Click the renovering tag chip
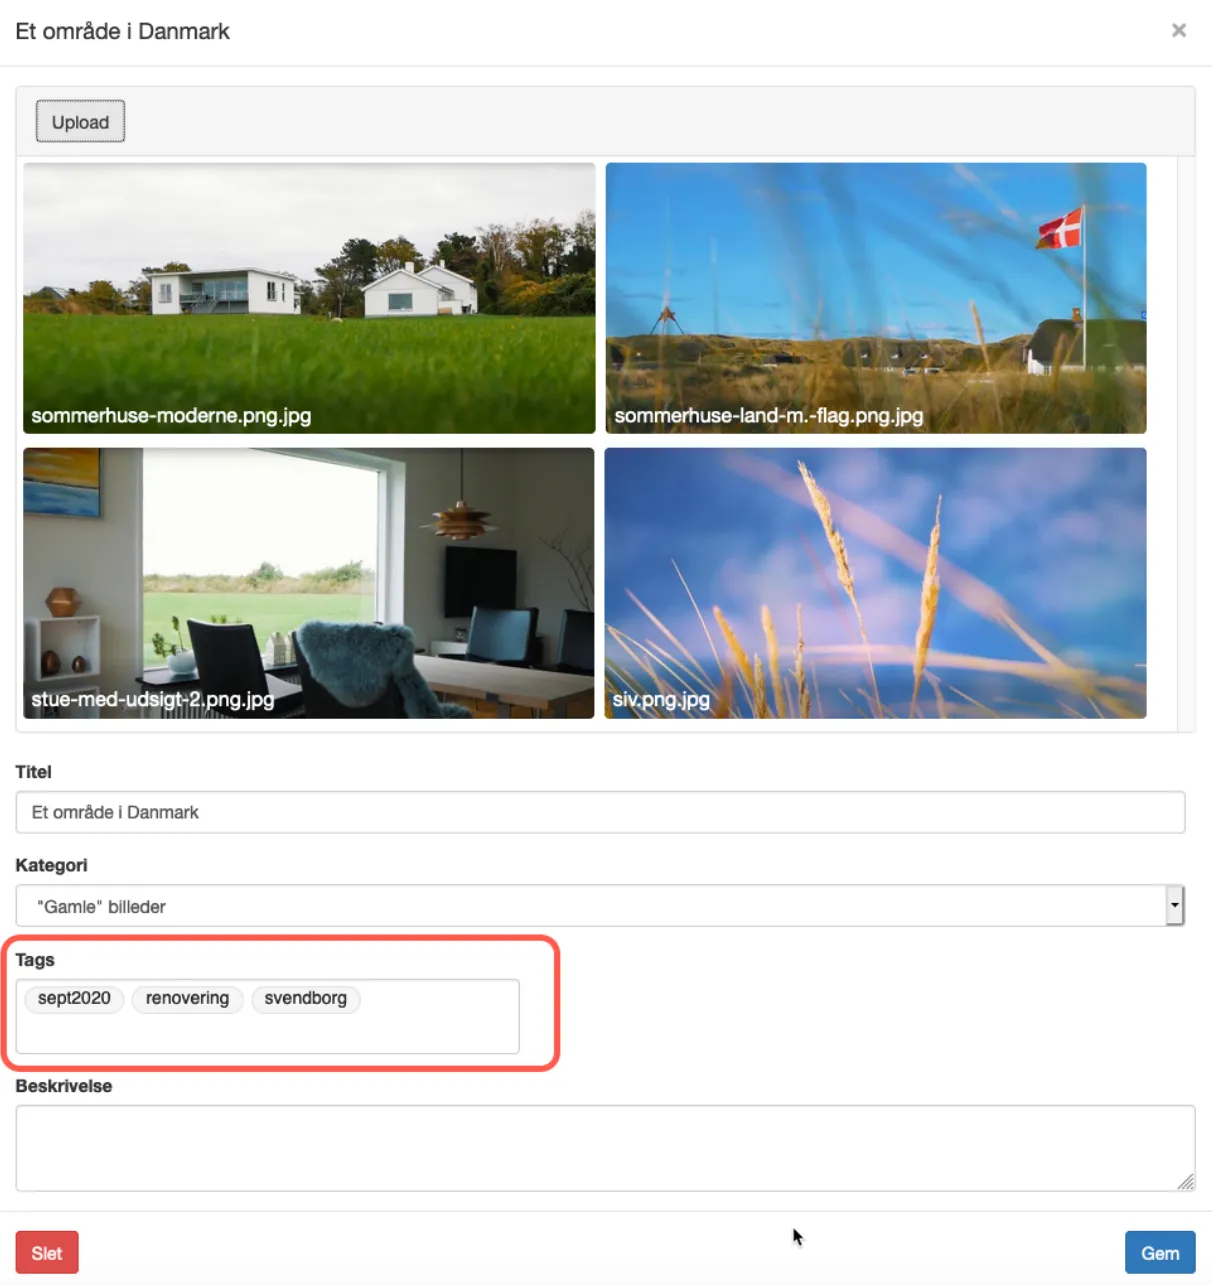This screenshot has width=1212, height=1286. click(x=187, y=999)
